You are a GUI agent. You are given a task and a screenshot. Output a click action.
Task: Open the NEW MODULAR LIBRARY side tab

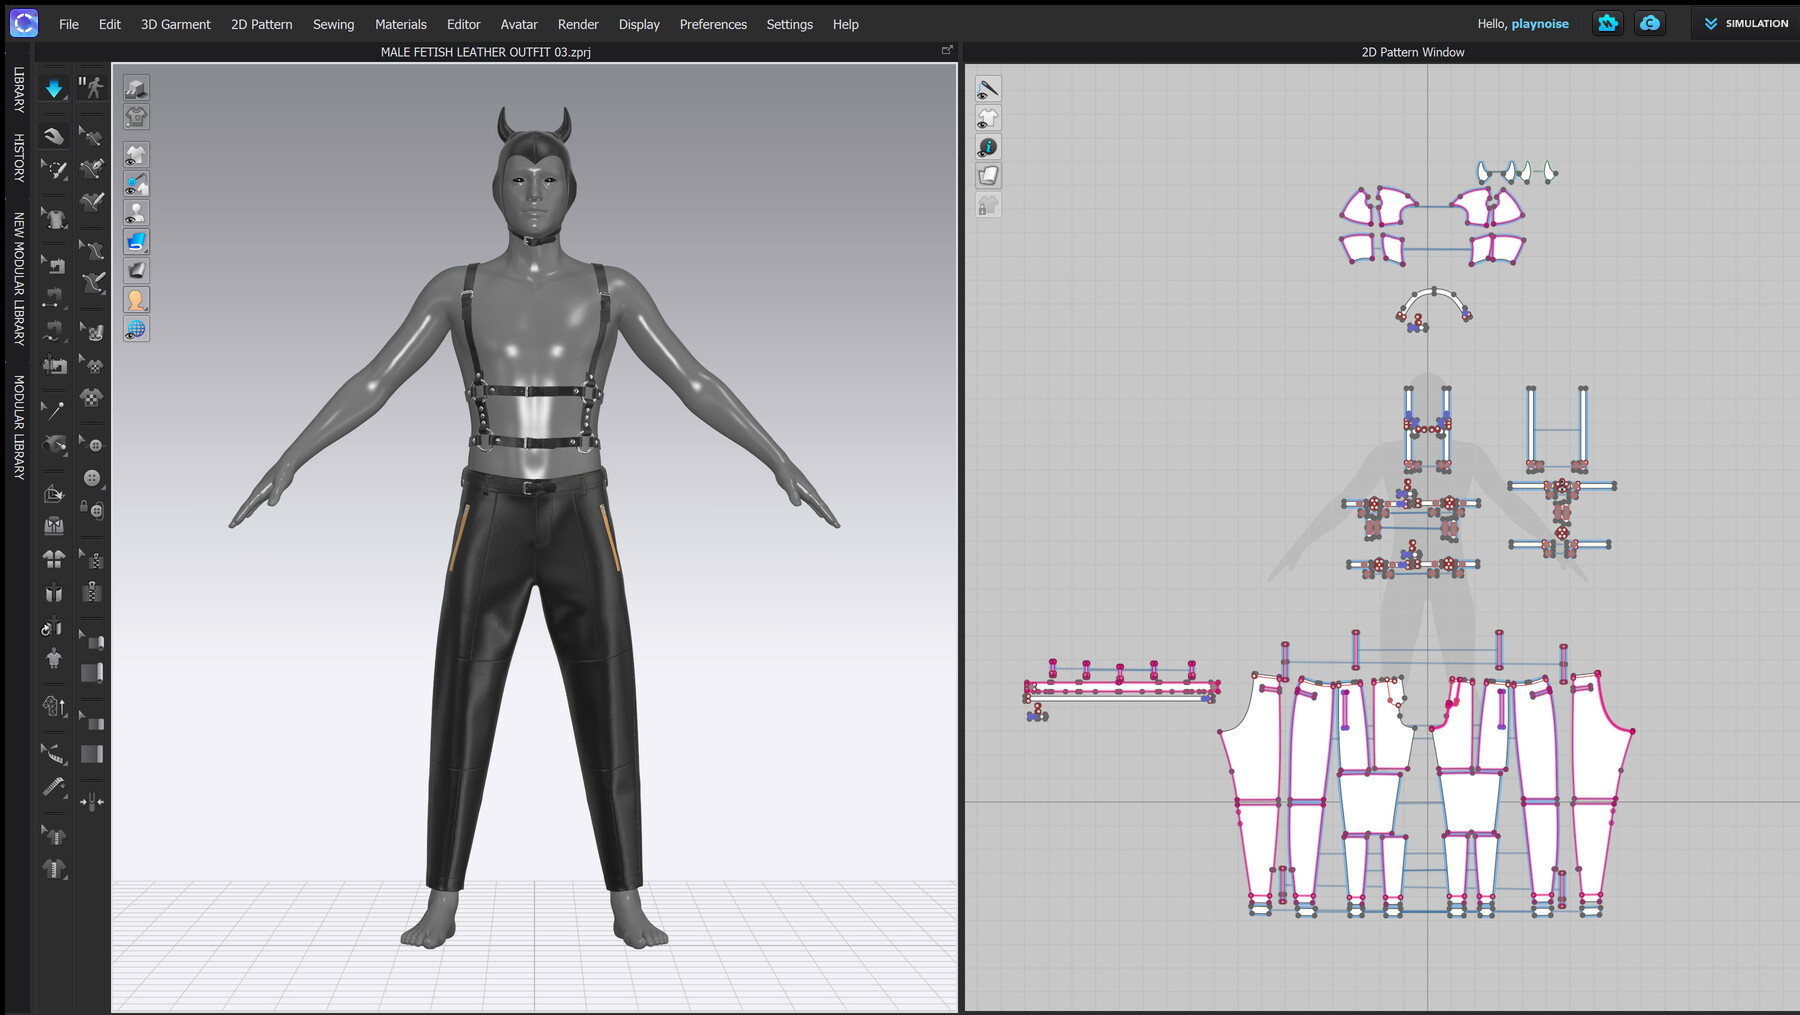point(18,278)
